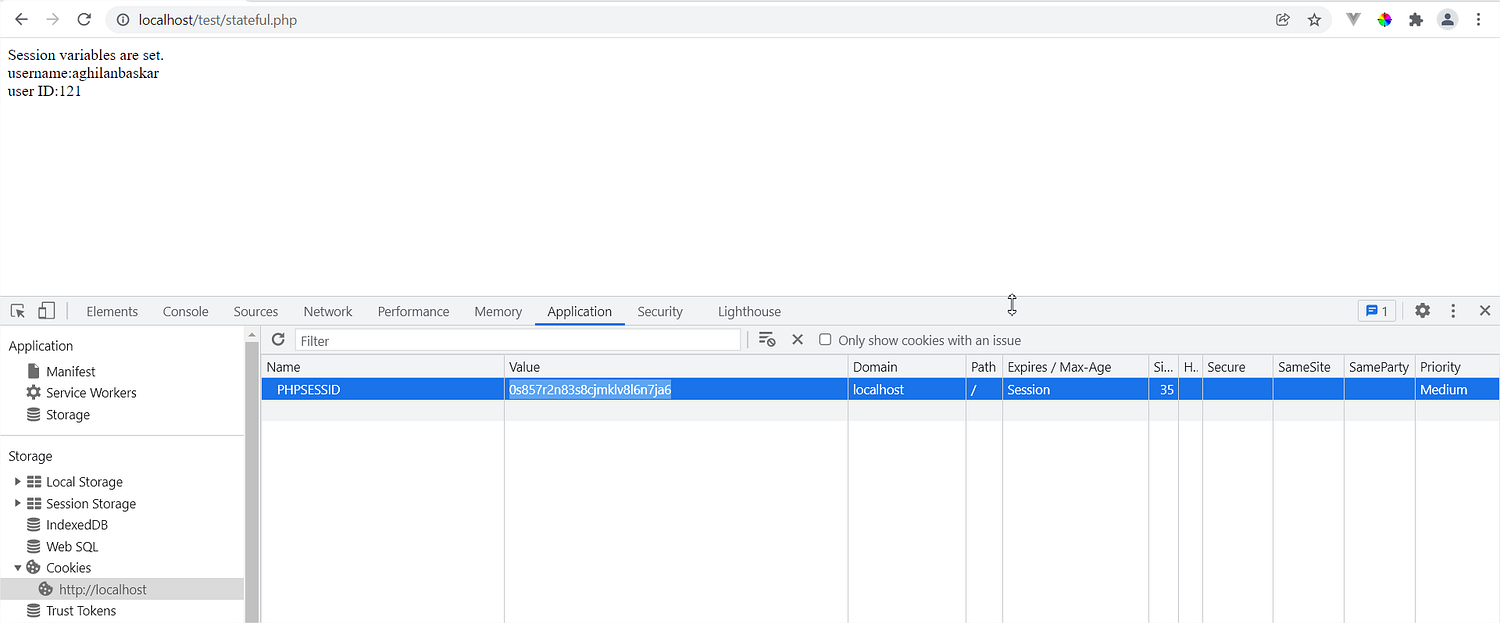The width and height of the screenshot is (1500, 623).
Task: Open the issues counter badge
Action: (x=1377, y=311)
